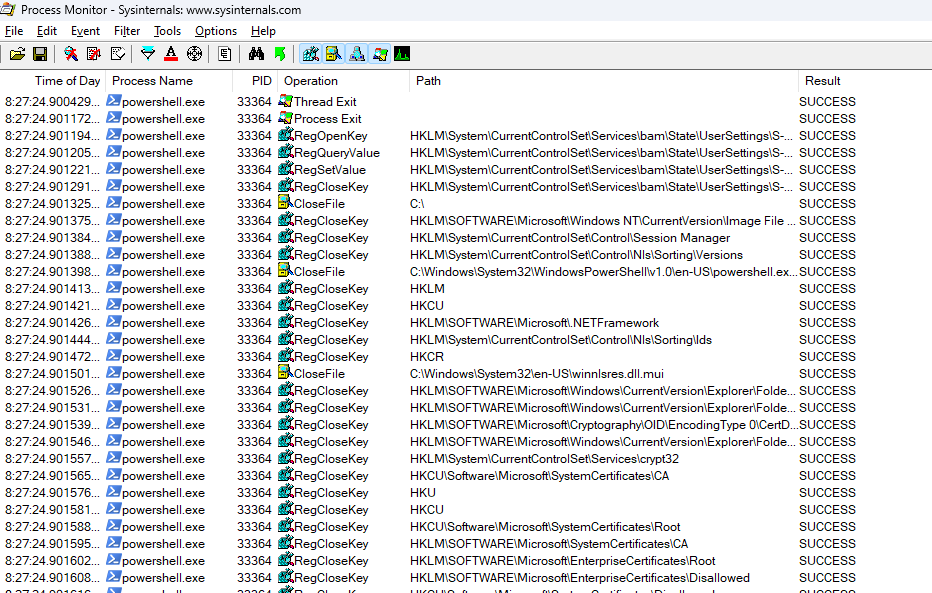Select the 'Thread Exit' operation text

point(325,102)
